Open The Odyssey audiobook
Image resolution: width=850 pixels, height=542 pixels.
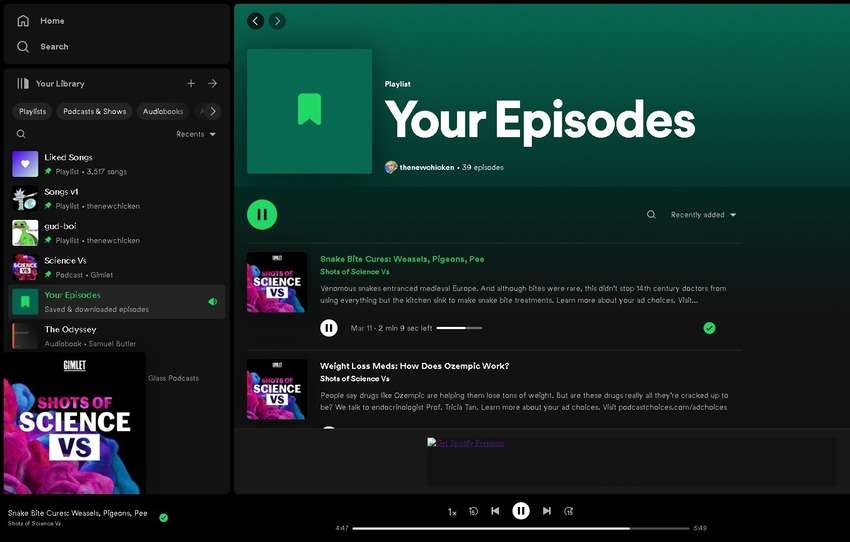pyautogui.click(x=117, y=336)
